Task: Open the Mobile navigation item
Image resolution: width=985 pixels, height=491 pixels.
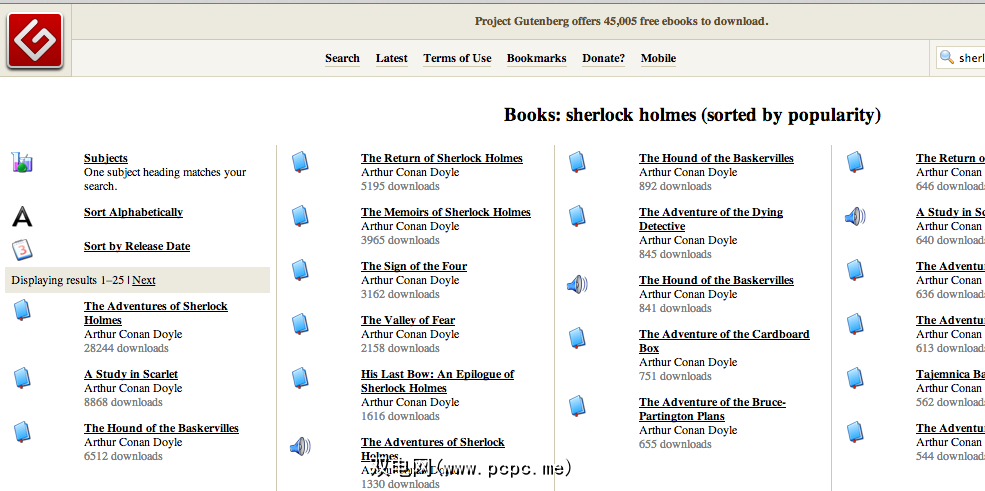Action: pyautogui.click(x=658, y=58)
